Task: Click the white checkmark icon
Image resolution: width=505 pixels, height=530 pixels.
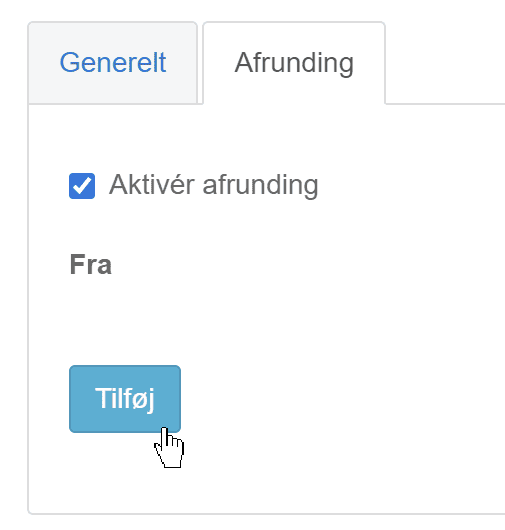Action: pyautogui.click(x=82, y=186)
